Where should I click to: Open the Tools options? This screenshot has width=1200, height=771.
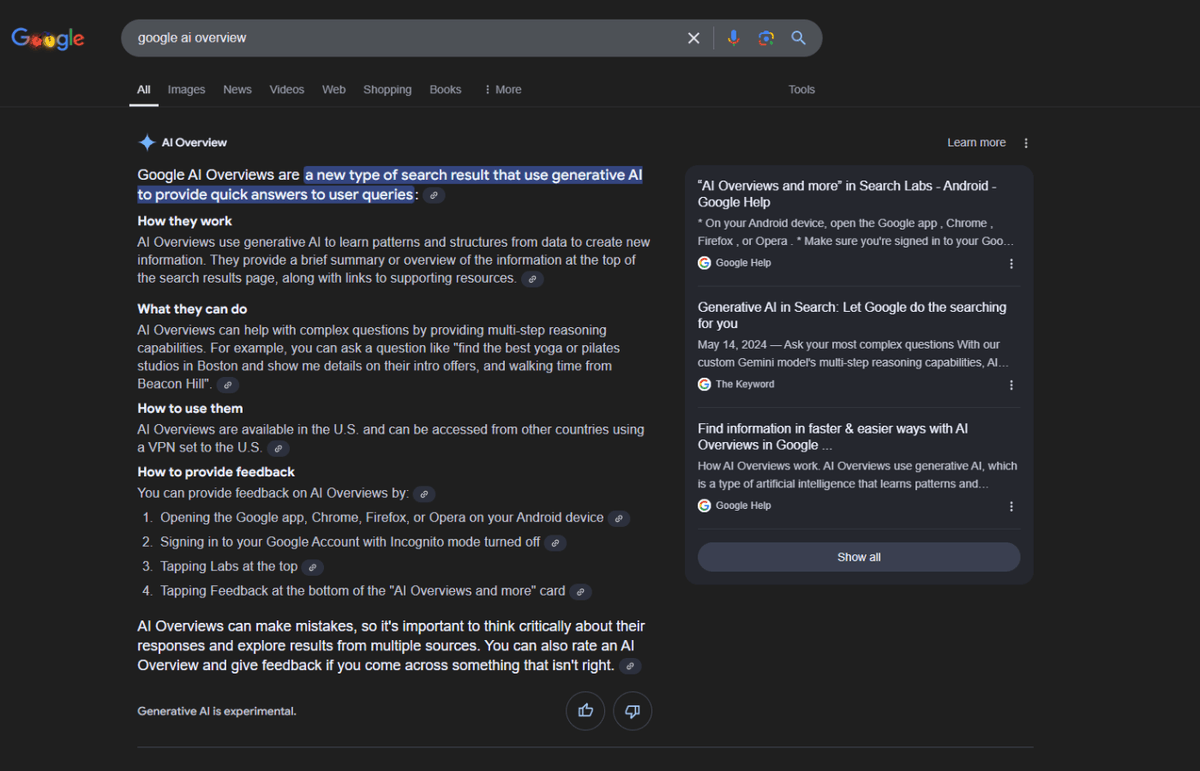click(x=801, y=90)
